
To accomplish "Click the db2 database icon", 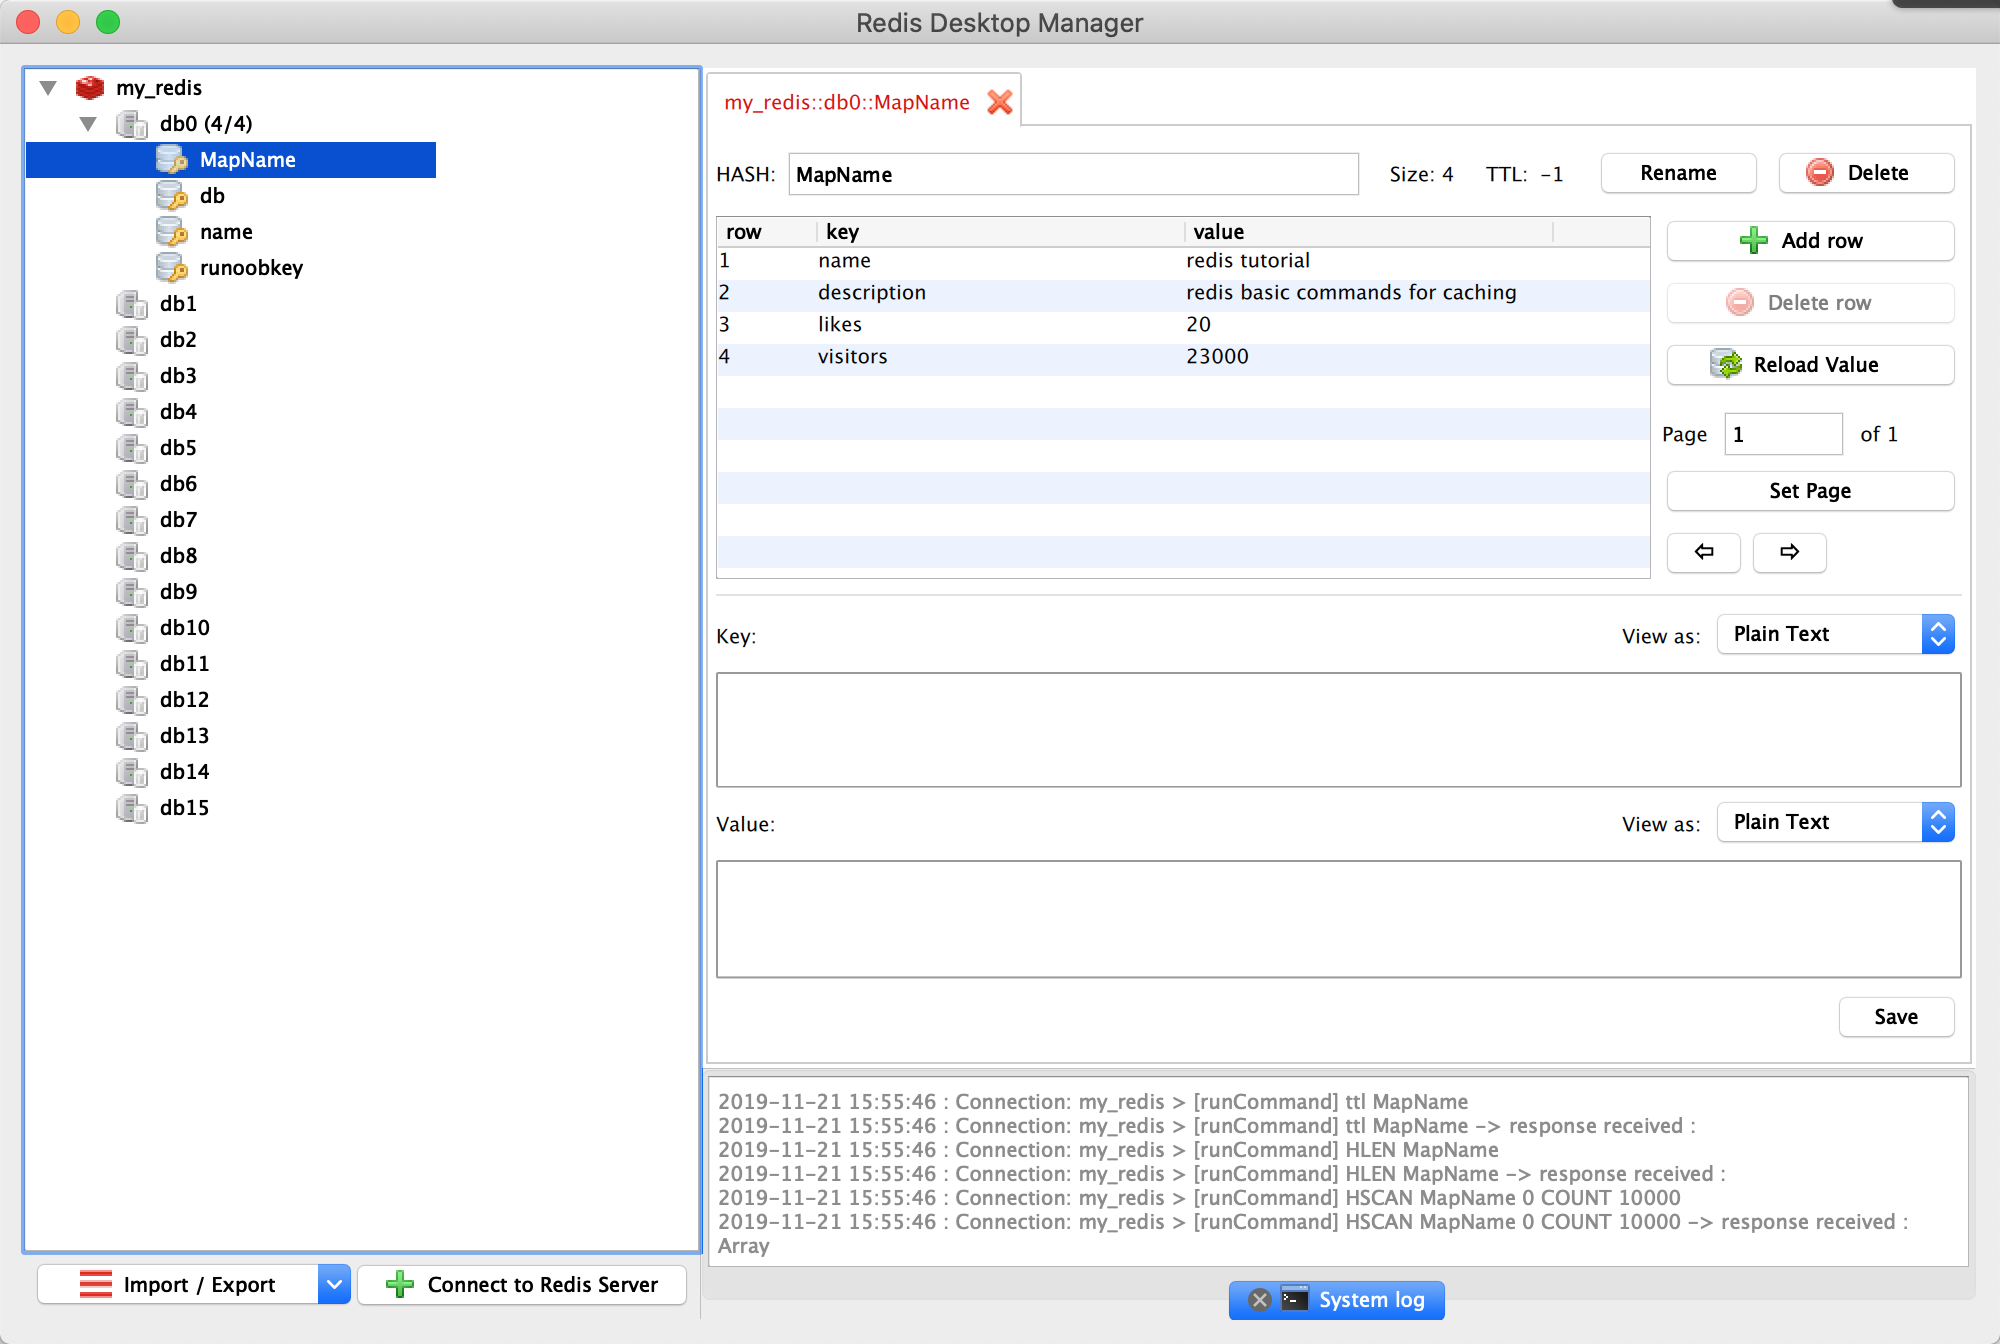I will [132, 340].
